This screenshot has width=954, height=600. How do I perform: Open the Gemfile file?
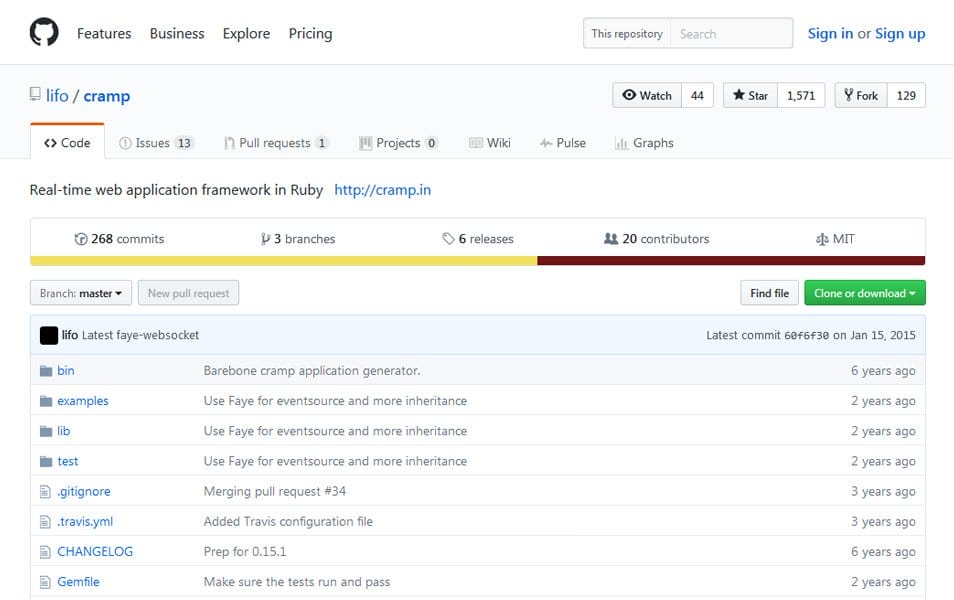click(x=78, y=582)
